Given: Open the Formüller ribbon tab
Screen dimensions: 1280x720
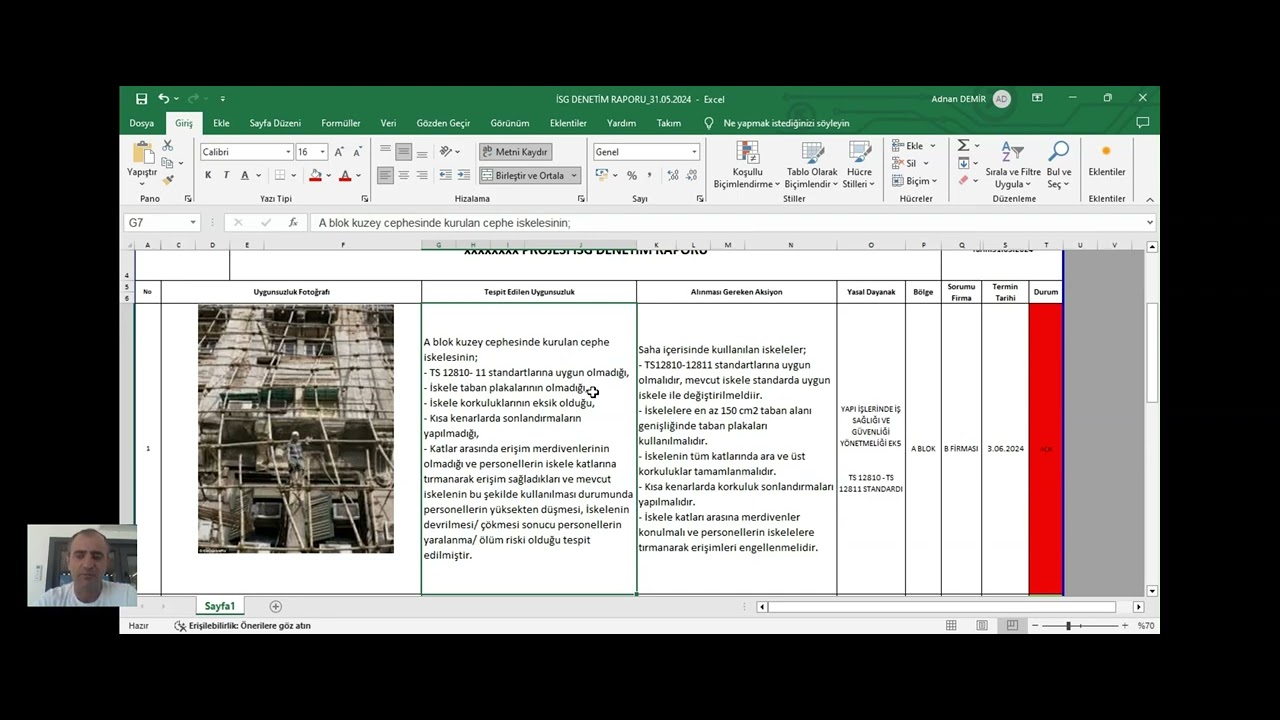Looking at the screenshot, I should click(x=340, y=123).
